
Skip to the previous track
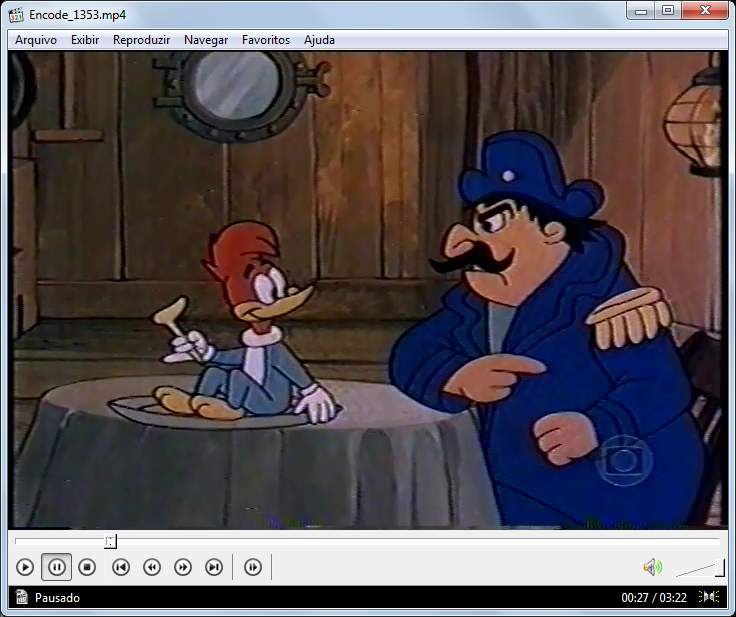(121, 567)
